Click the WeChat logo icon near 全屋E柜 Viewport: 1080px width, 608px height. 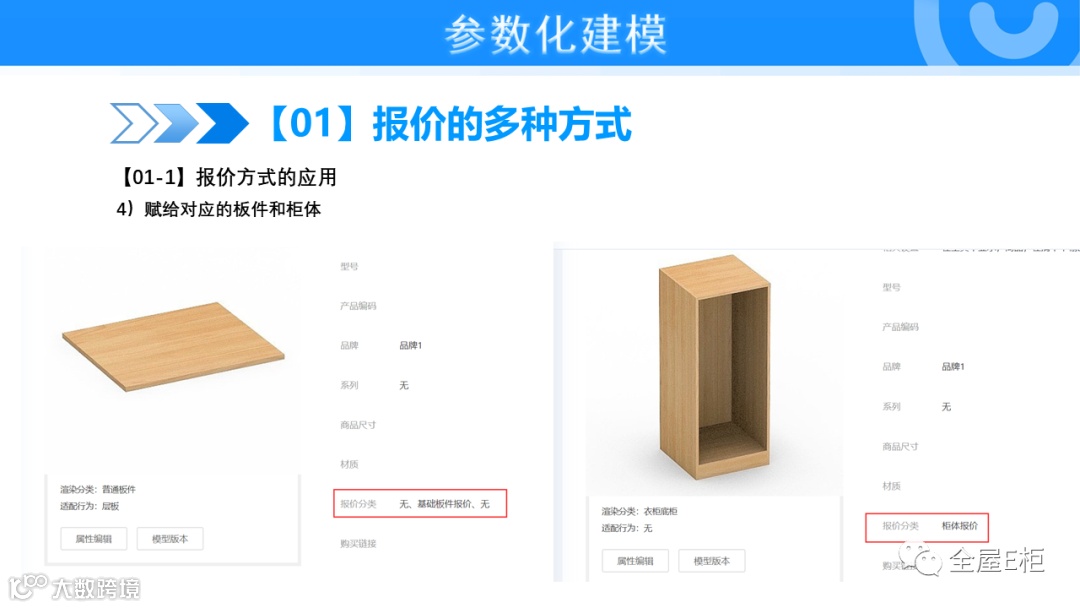pyautogui.click(x=920, y=558)
